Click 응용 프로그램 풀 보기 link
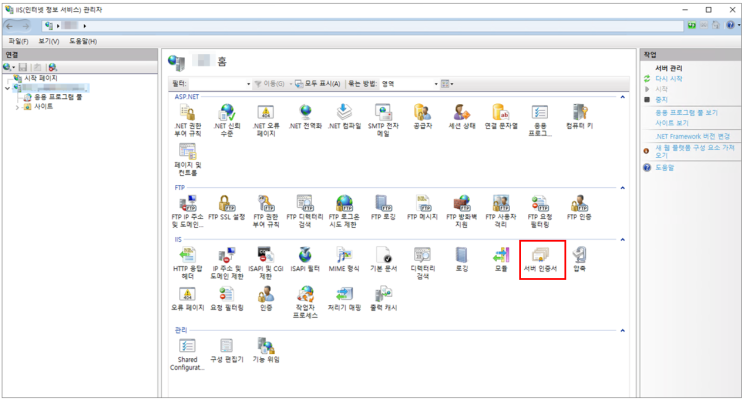Viewport: 743px width, 401px height. pos(686,113)
